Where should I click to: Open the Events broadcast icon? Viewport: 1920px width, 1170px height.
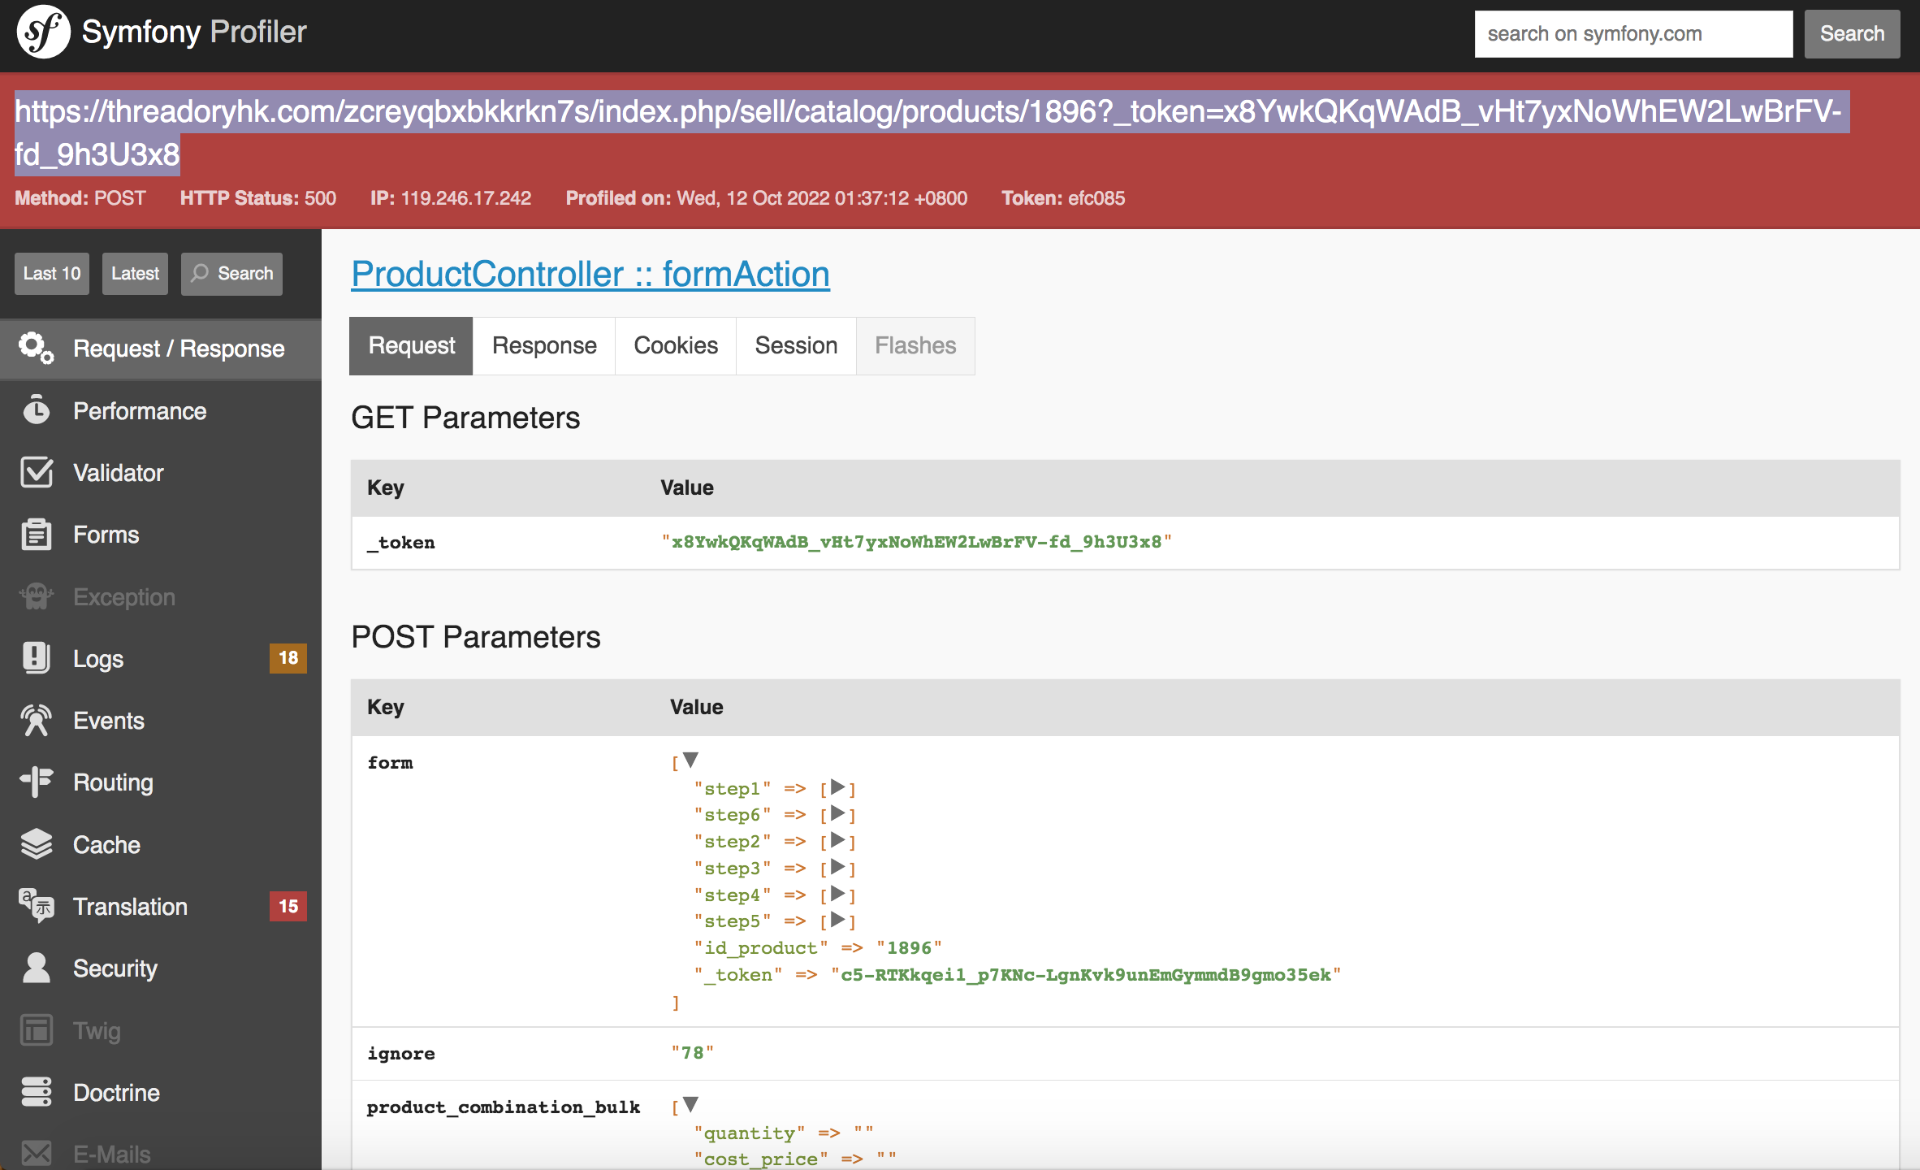37,720
